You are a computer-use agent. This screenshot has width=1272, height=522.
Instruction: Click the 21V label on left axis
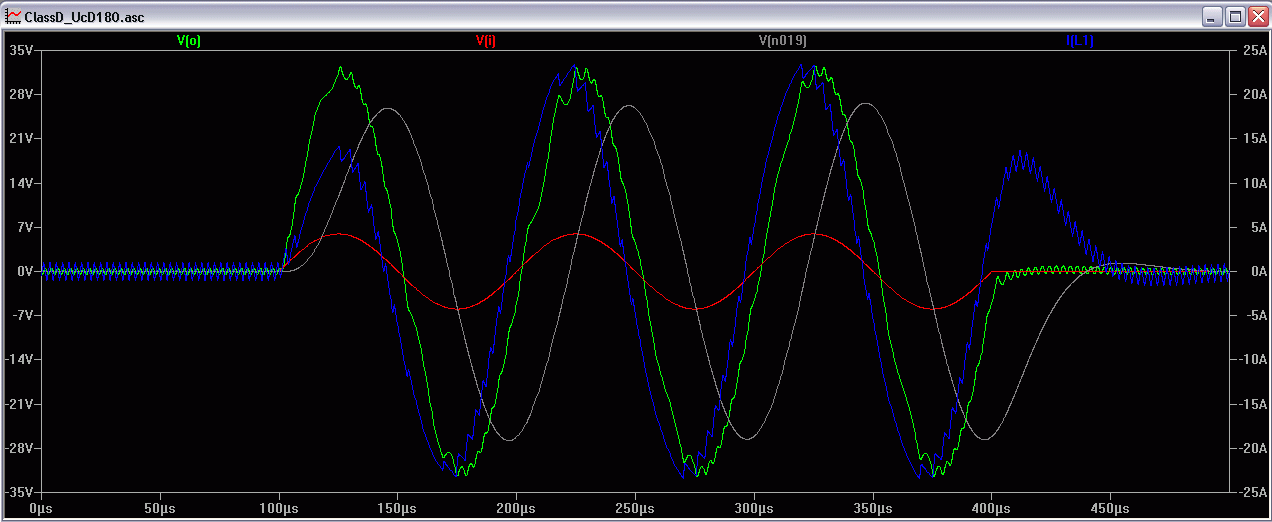coord(21,138)
